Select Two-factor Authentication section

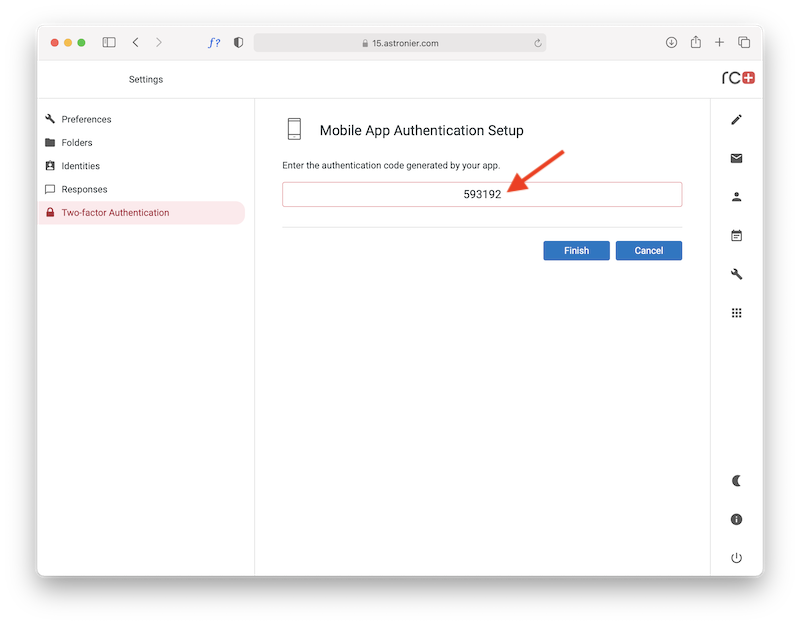click(142, 213)
